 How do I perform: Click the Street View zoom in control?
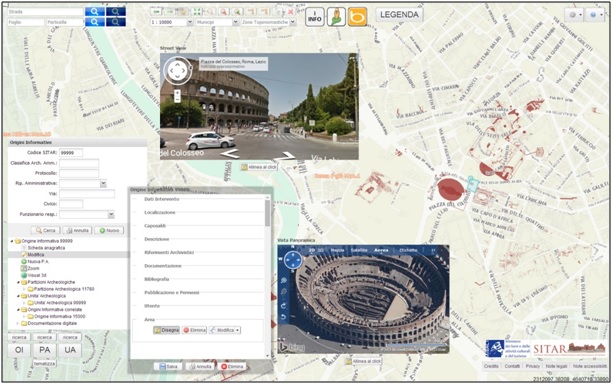coord(177,93)
